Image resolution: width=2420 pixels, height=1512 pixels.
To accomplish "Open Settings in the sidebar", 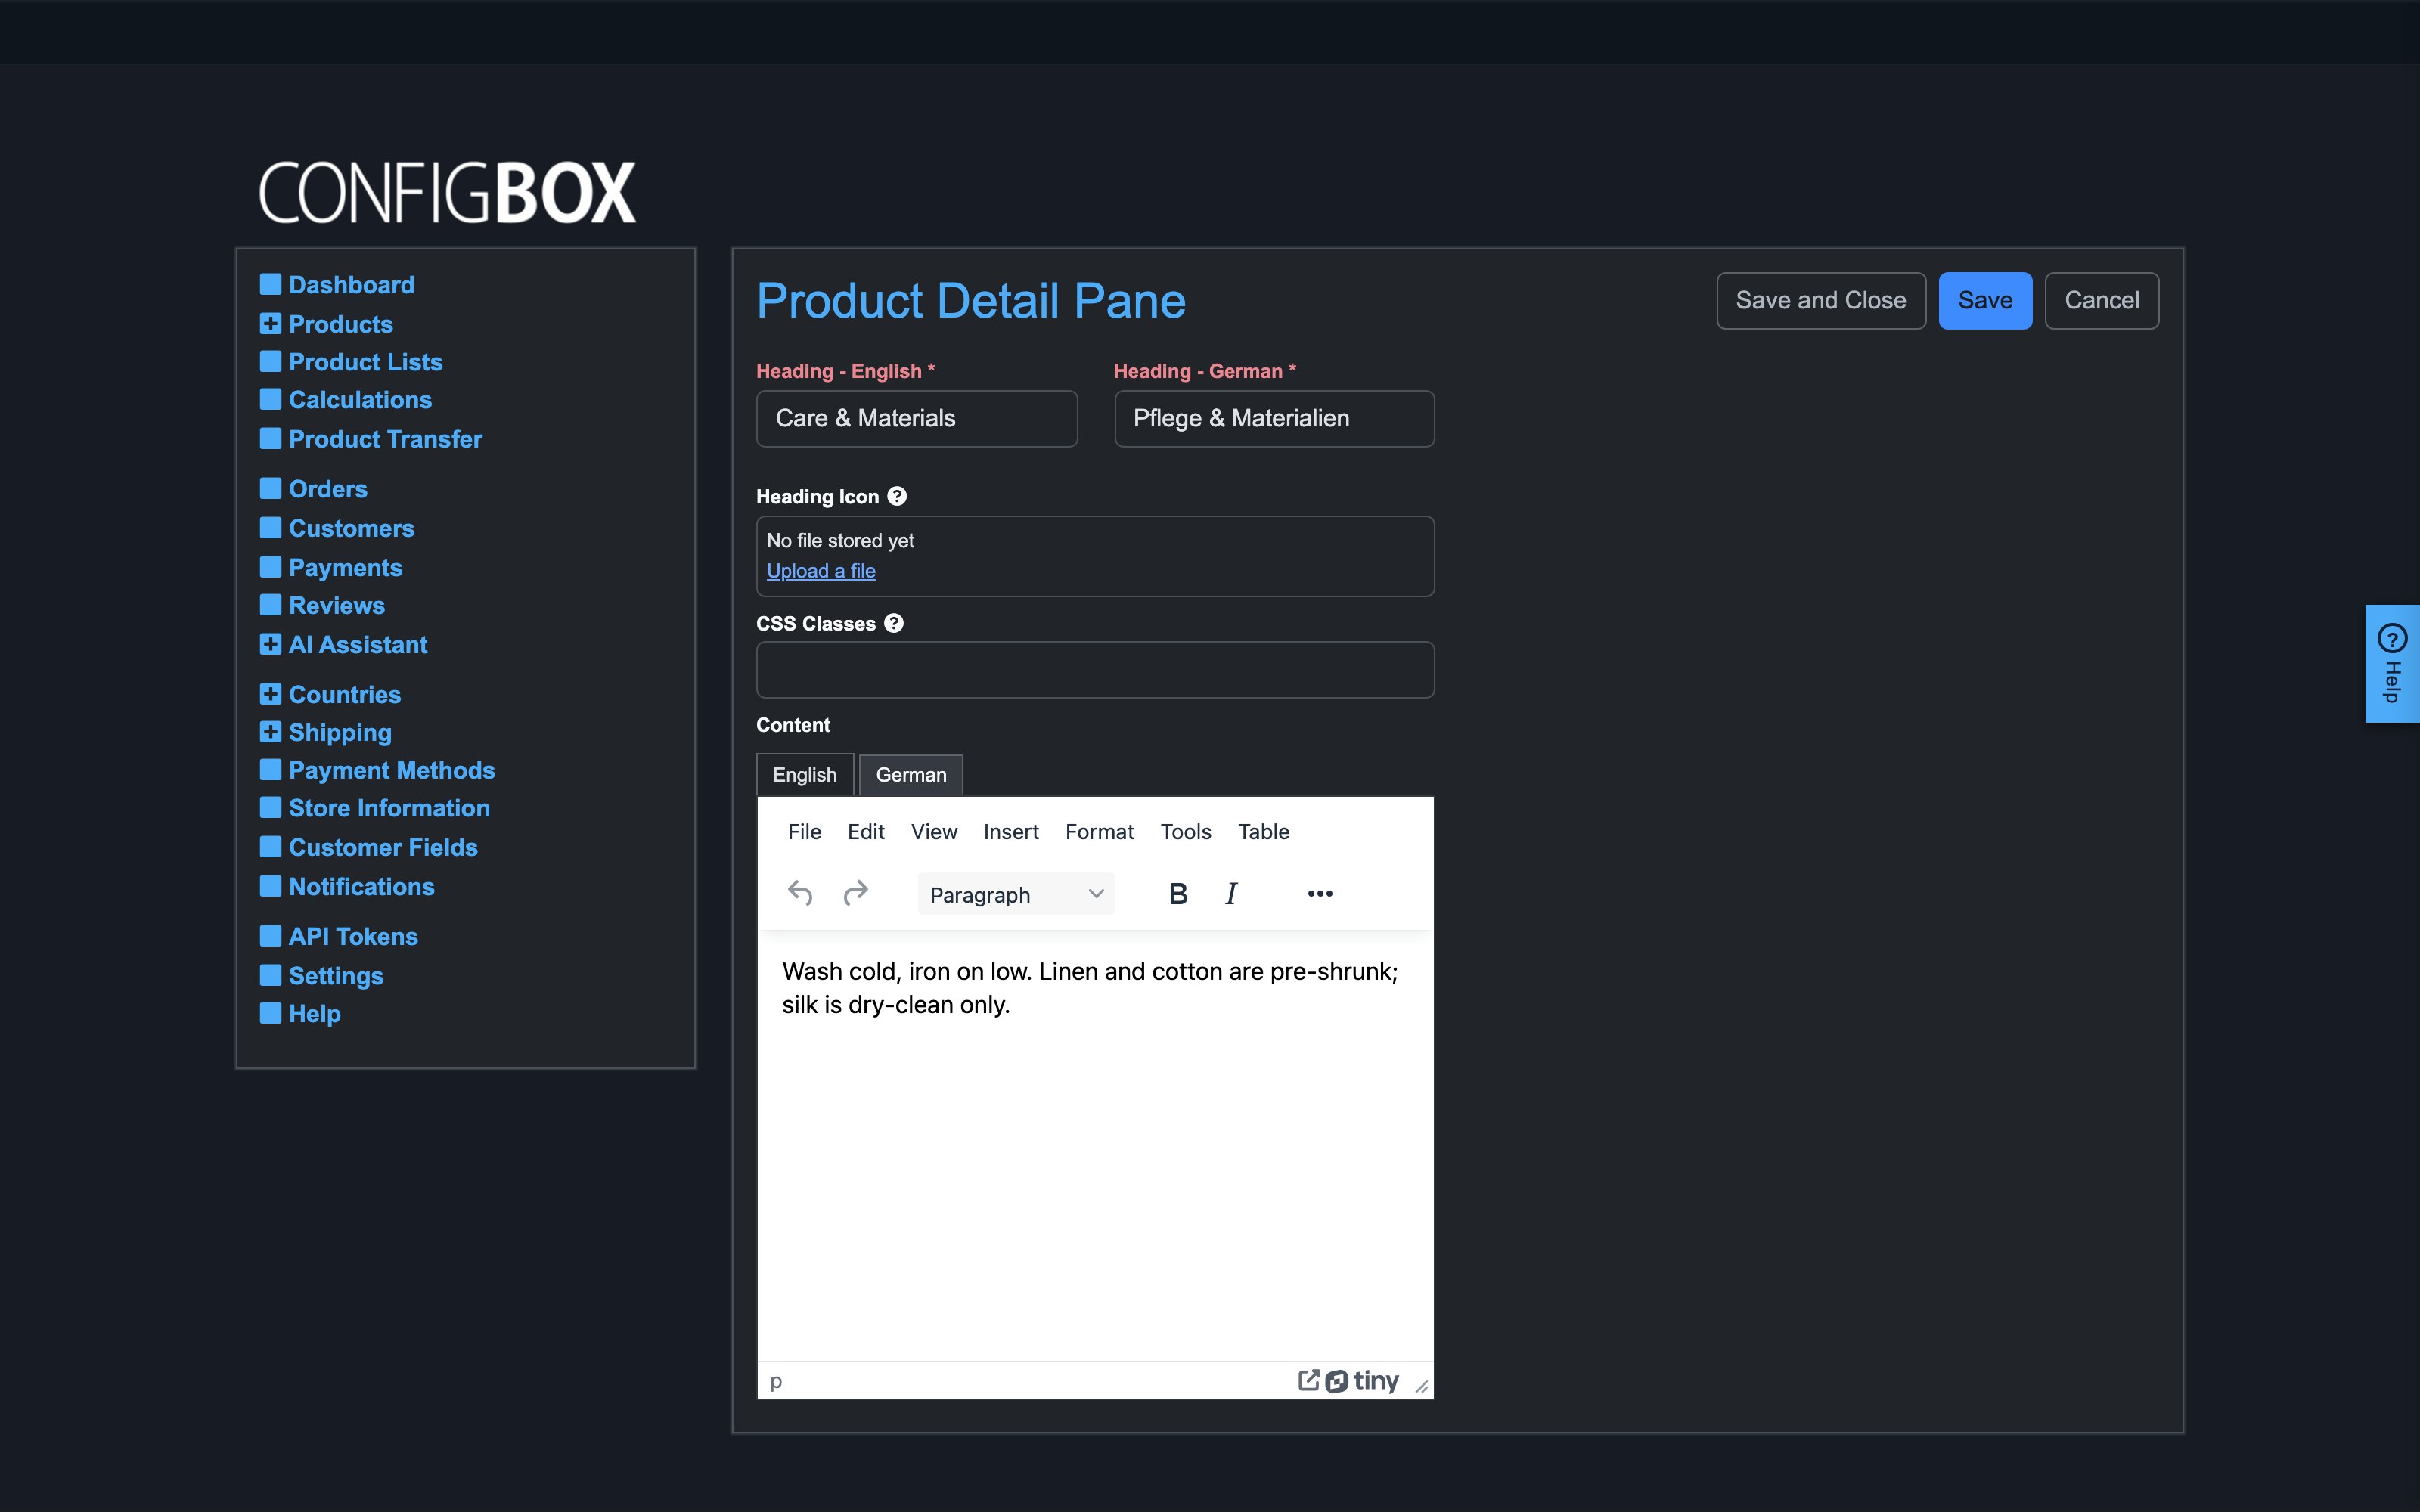I will point(336,976).
